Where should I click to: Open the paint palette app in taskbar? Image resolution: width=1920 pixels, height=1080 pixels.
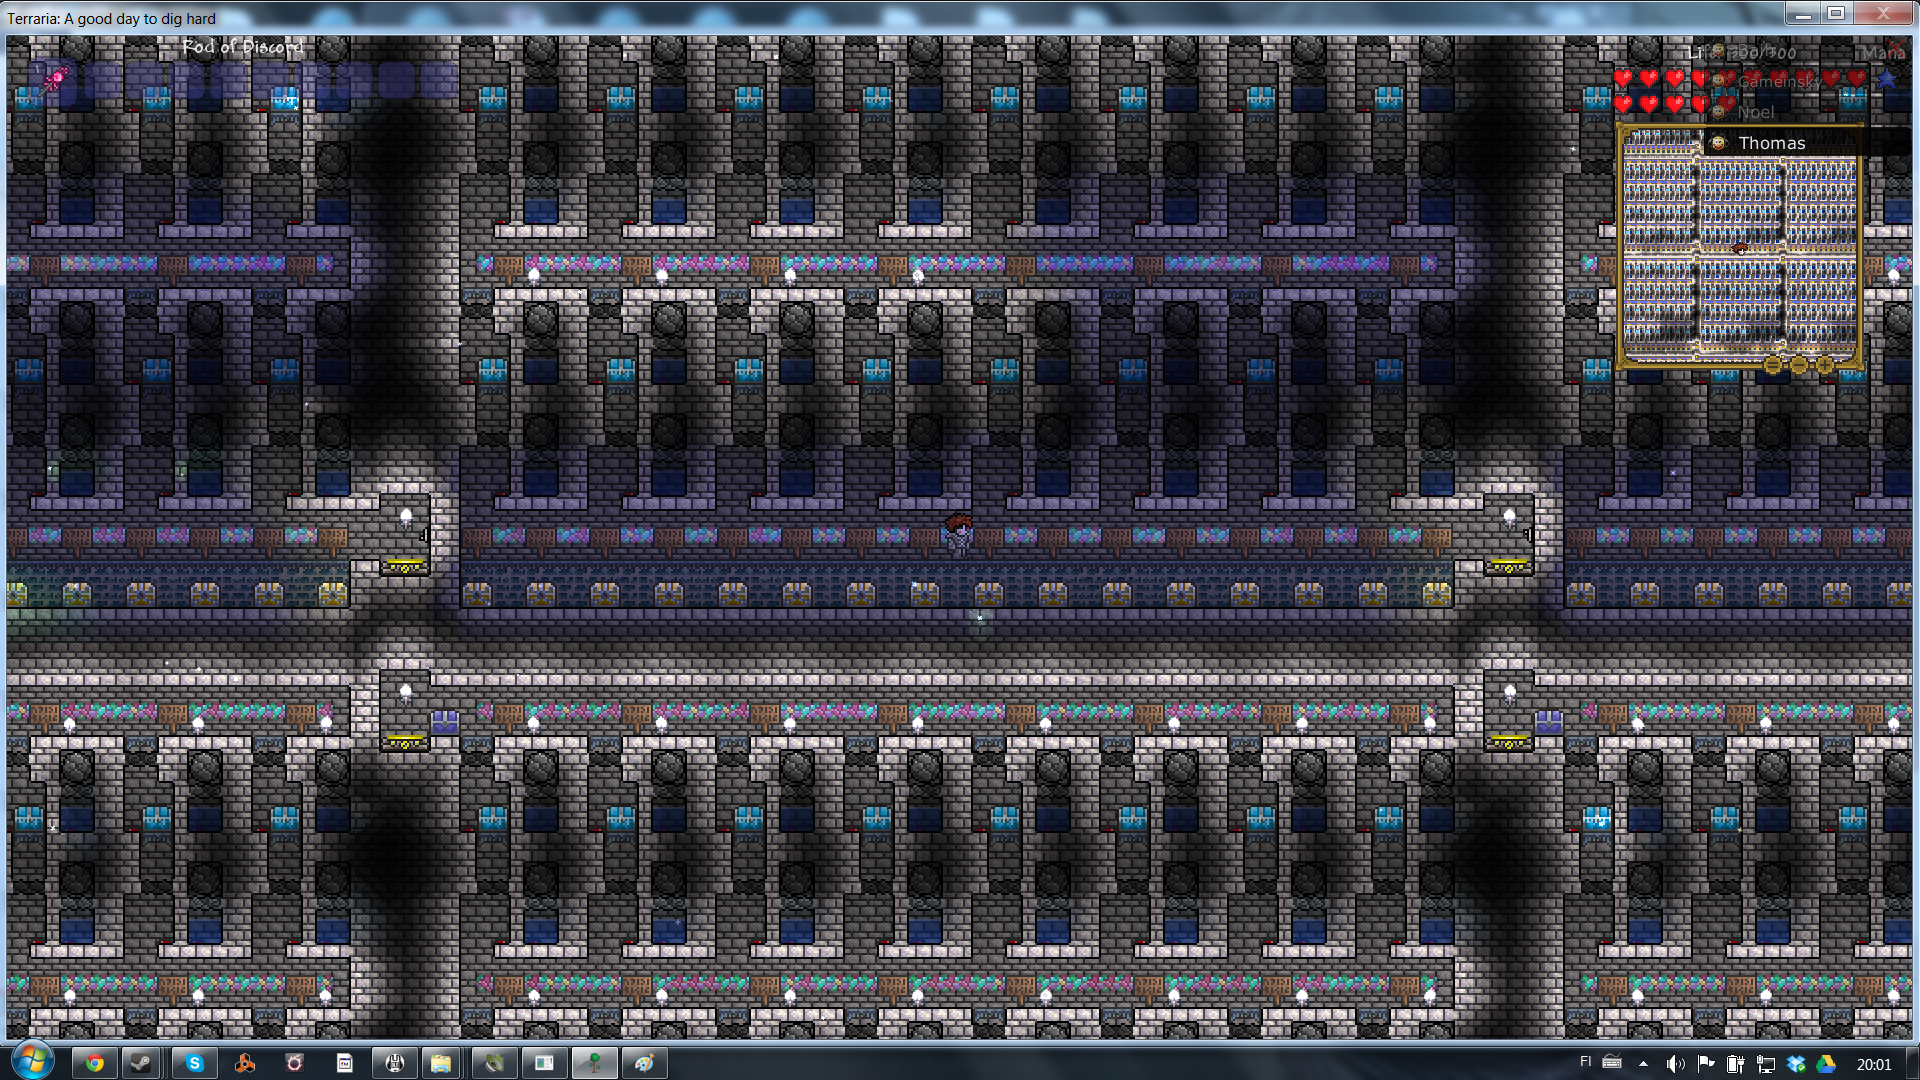[644, 1063]
